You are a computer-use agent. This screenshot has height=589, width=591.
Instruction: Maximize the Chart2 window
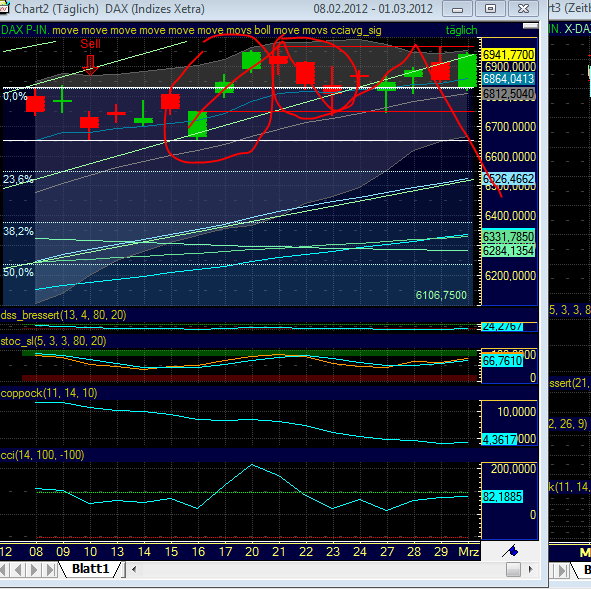pyautogui.click(x=490, y=8)
